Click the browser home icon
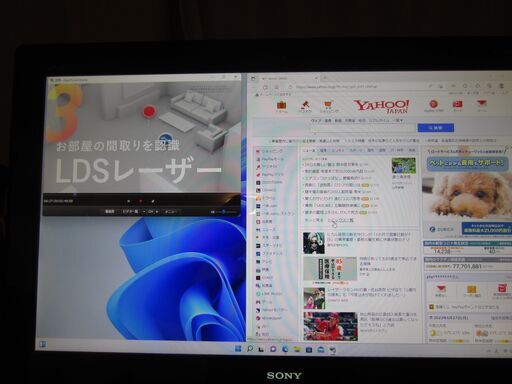Screen dimensions: 512x384 (277, 87)
